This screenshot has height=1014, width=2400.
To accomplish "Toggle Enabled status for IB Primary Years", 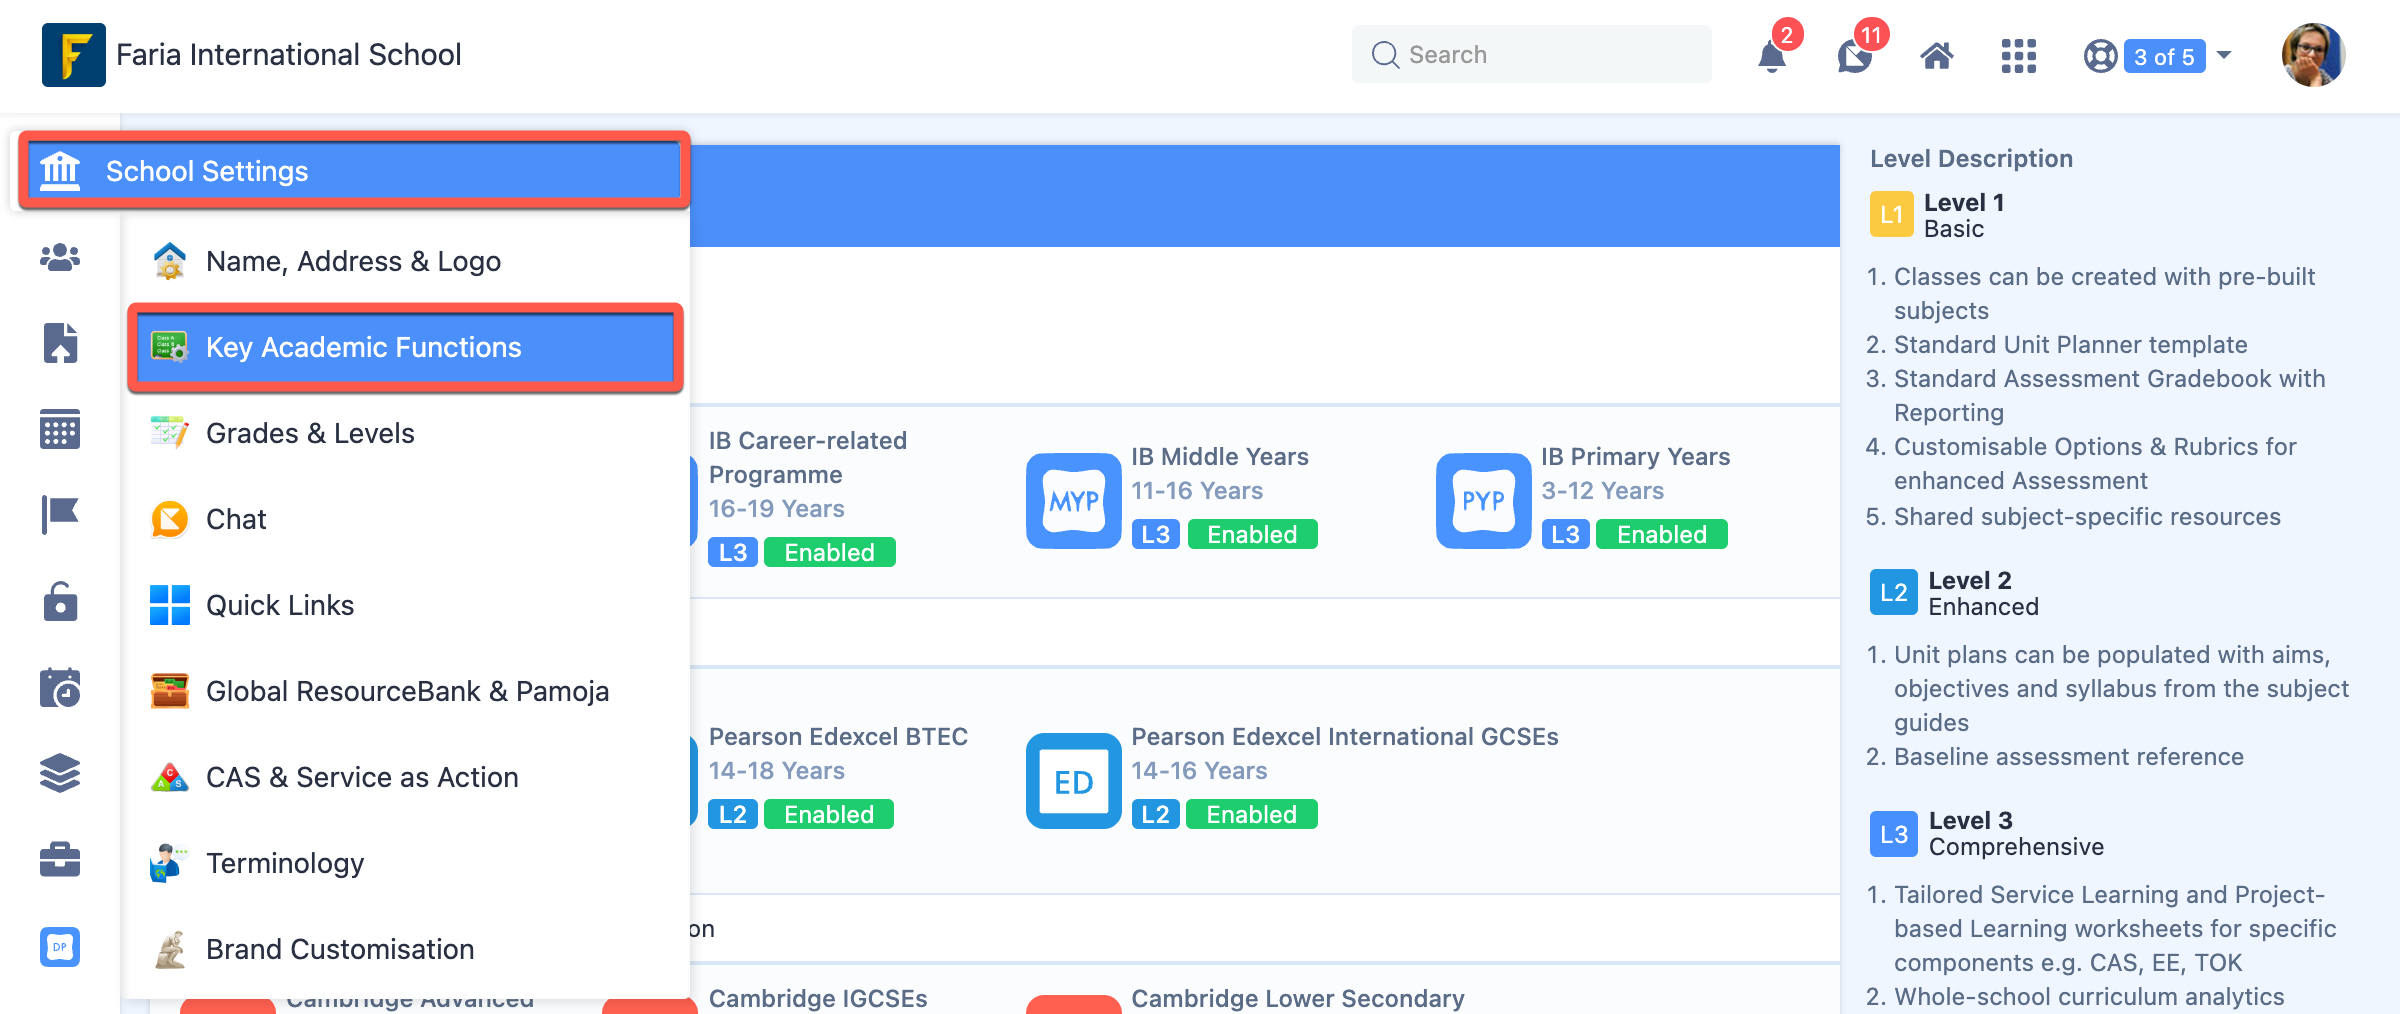I will pyautogui.click(x=1661, y=533).
